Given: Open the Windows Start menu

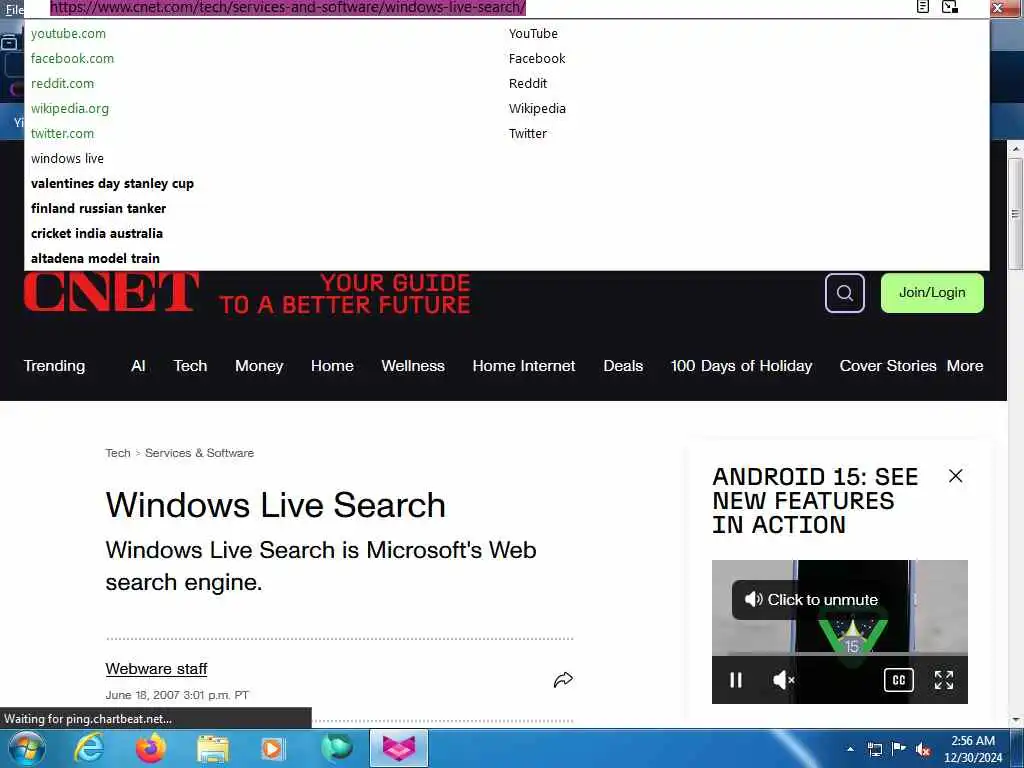Looking at the screenshot, I should [x=26, y=748].
